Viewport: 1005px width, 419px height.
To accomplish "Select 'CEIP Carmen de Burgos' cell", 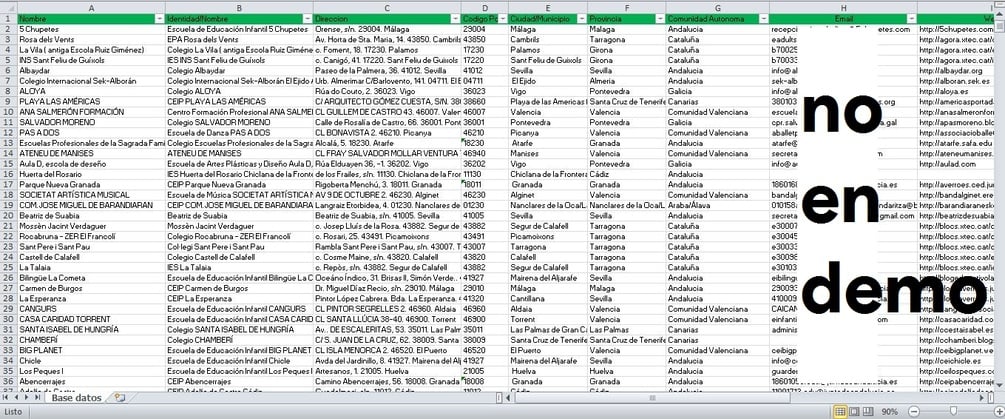I will coord(239,288).
